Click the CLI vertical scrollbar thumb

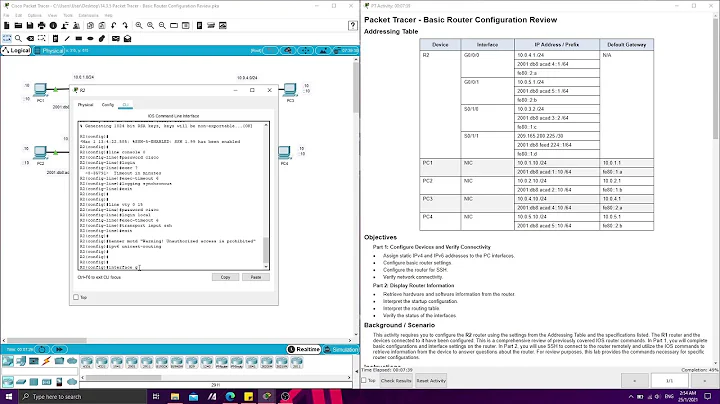(266, 250)
